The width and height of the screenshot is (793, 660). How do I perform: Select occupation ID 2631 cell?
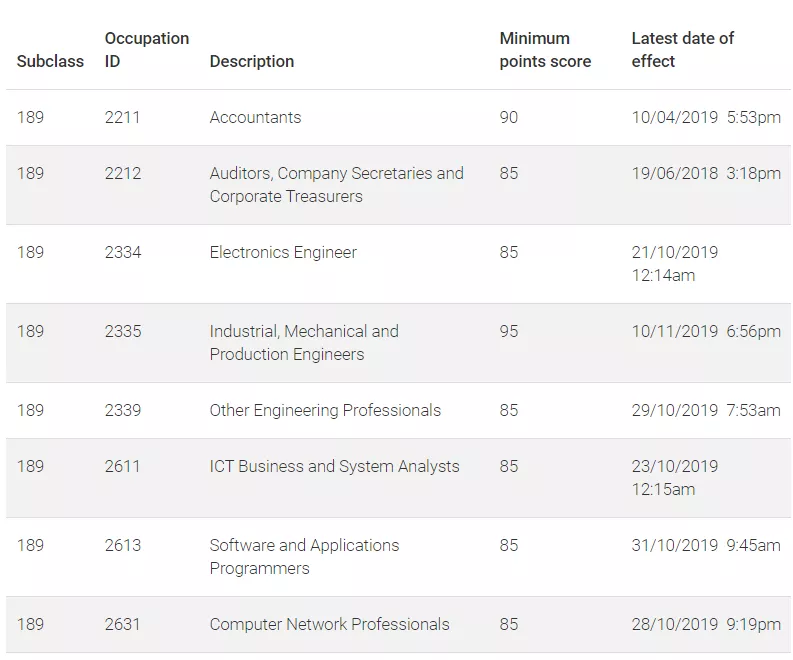pyautogui.click(x=122, y=624)
